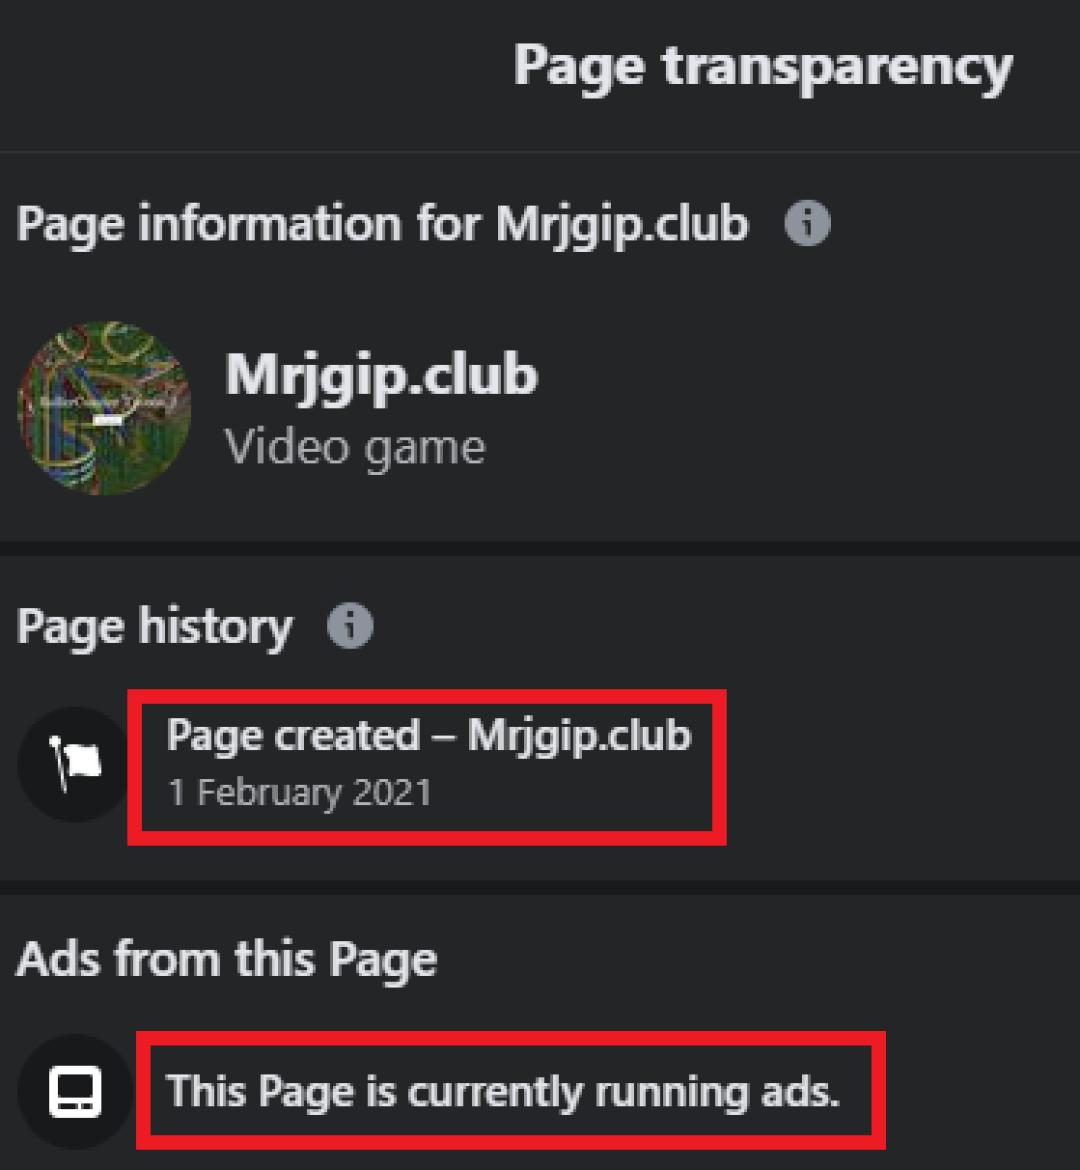Click the flag icon for page creation
The image size is (1080, 1170).
pos(75,764)
